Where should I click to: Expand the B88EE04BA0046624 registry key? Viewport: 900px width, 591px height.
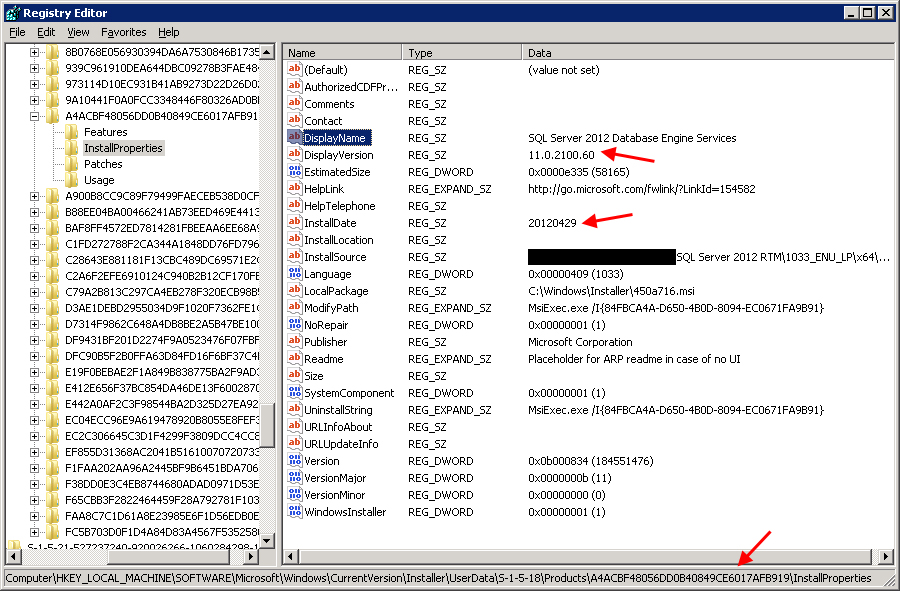pyautogui.click(x=34, y=212)
